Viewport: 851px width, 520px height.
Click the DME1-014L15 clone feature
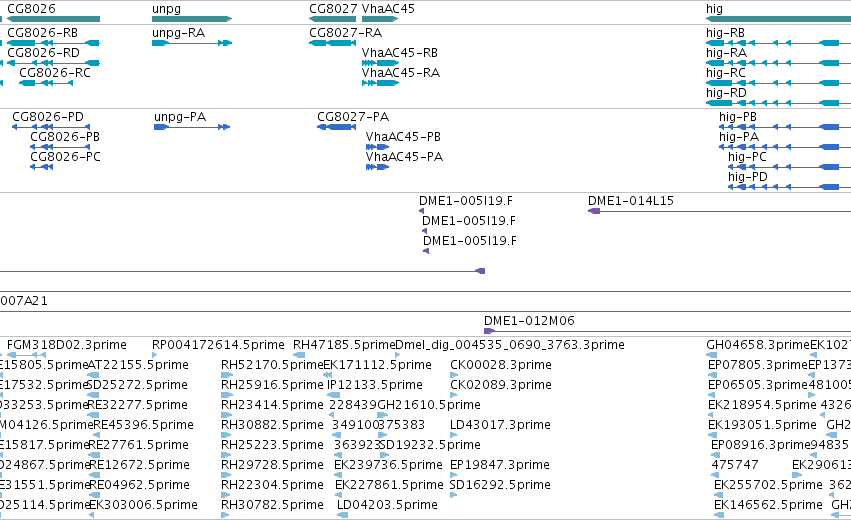[719, 211]
